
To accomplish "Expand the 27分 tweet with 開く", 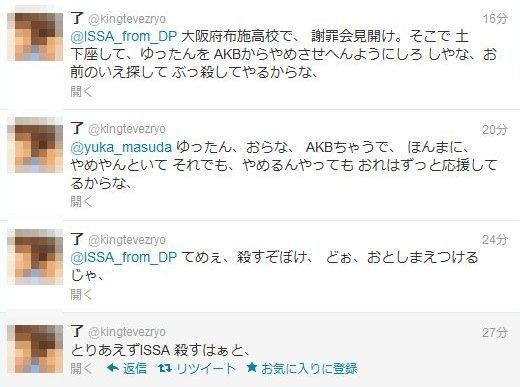I will [x=81, y=368].
